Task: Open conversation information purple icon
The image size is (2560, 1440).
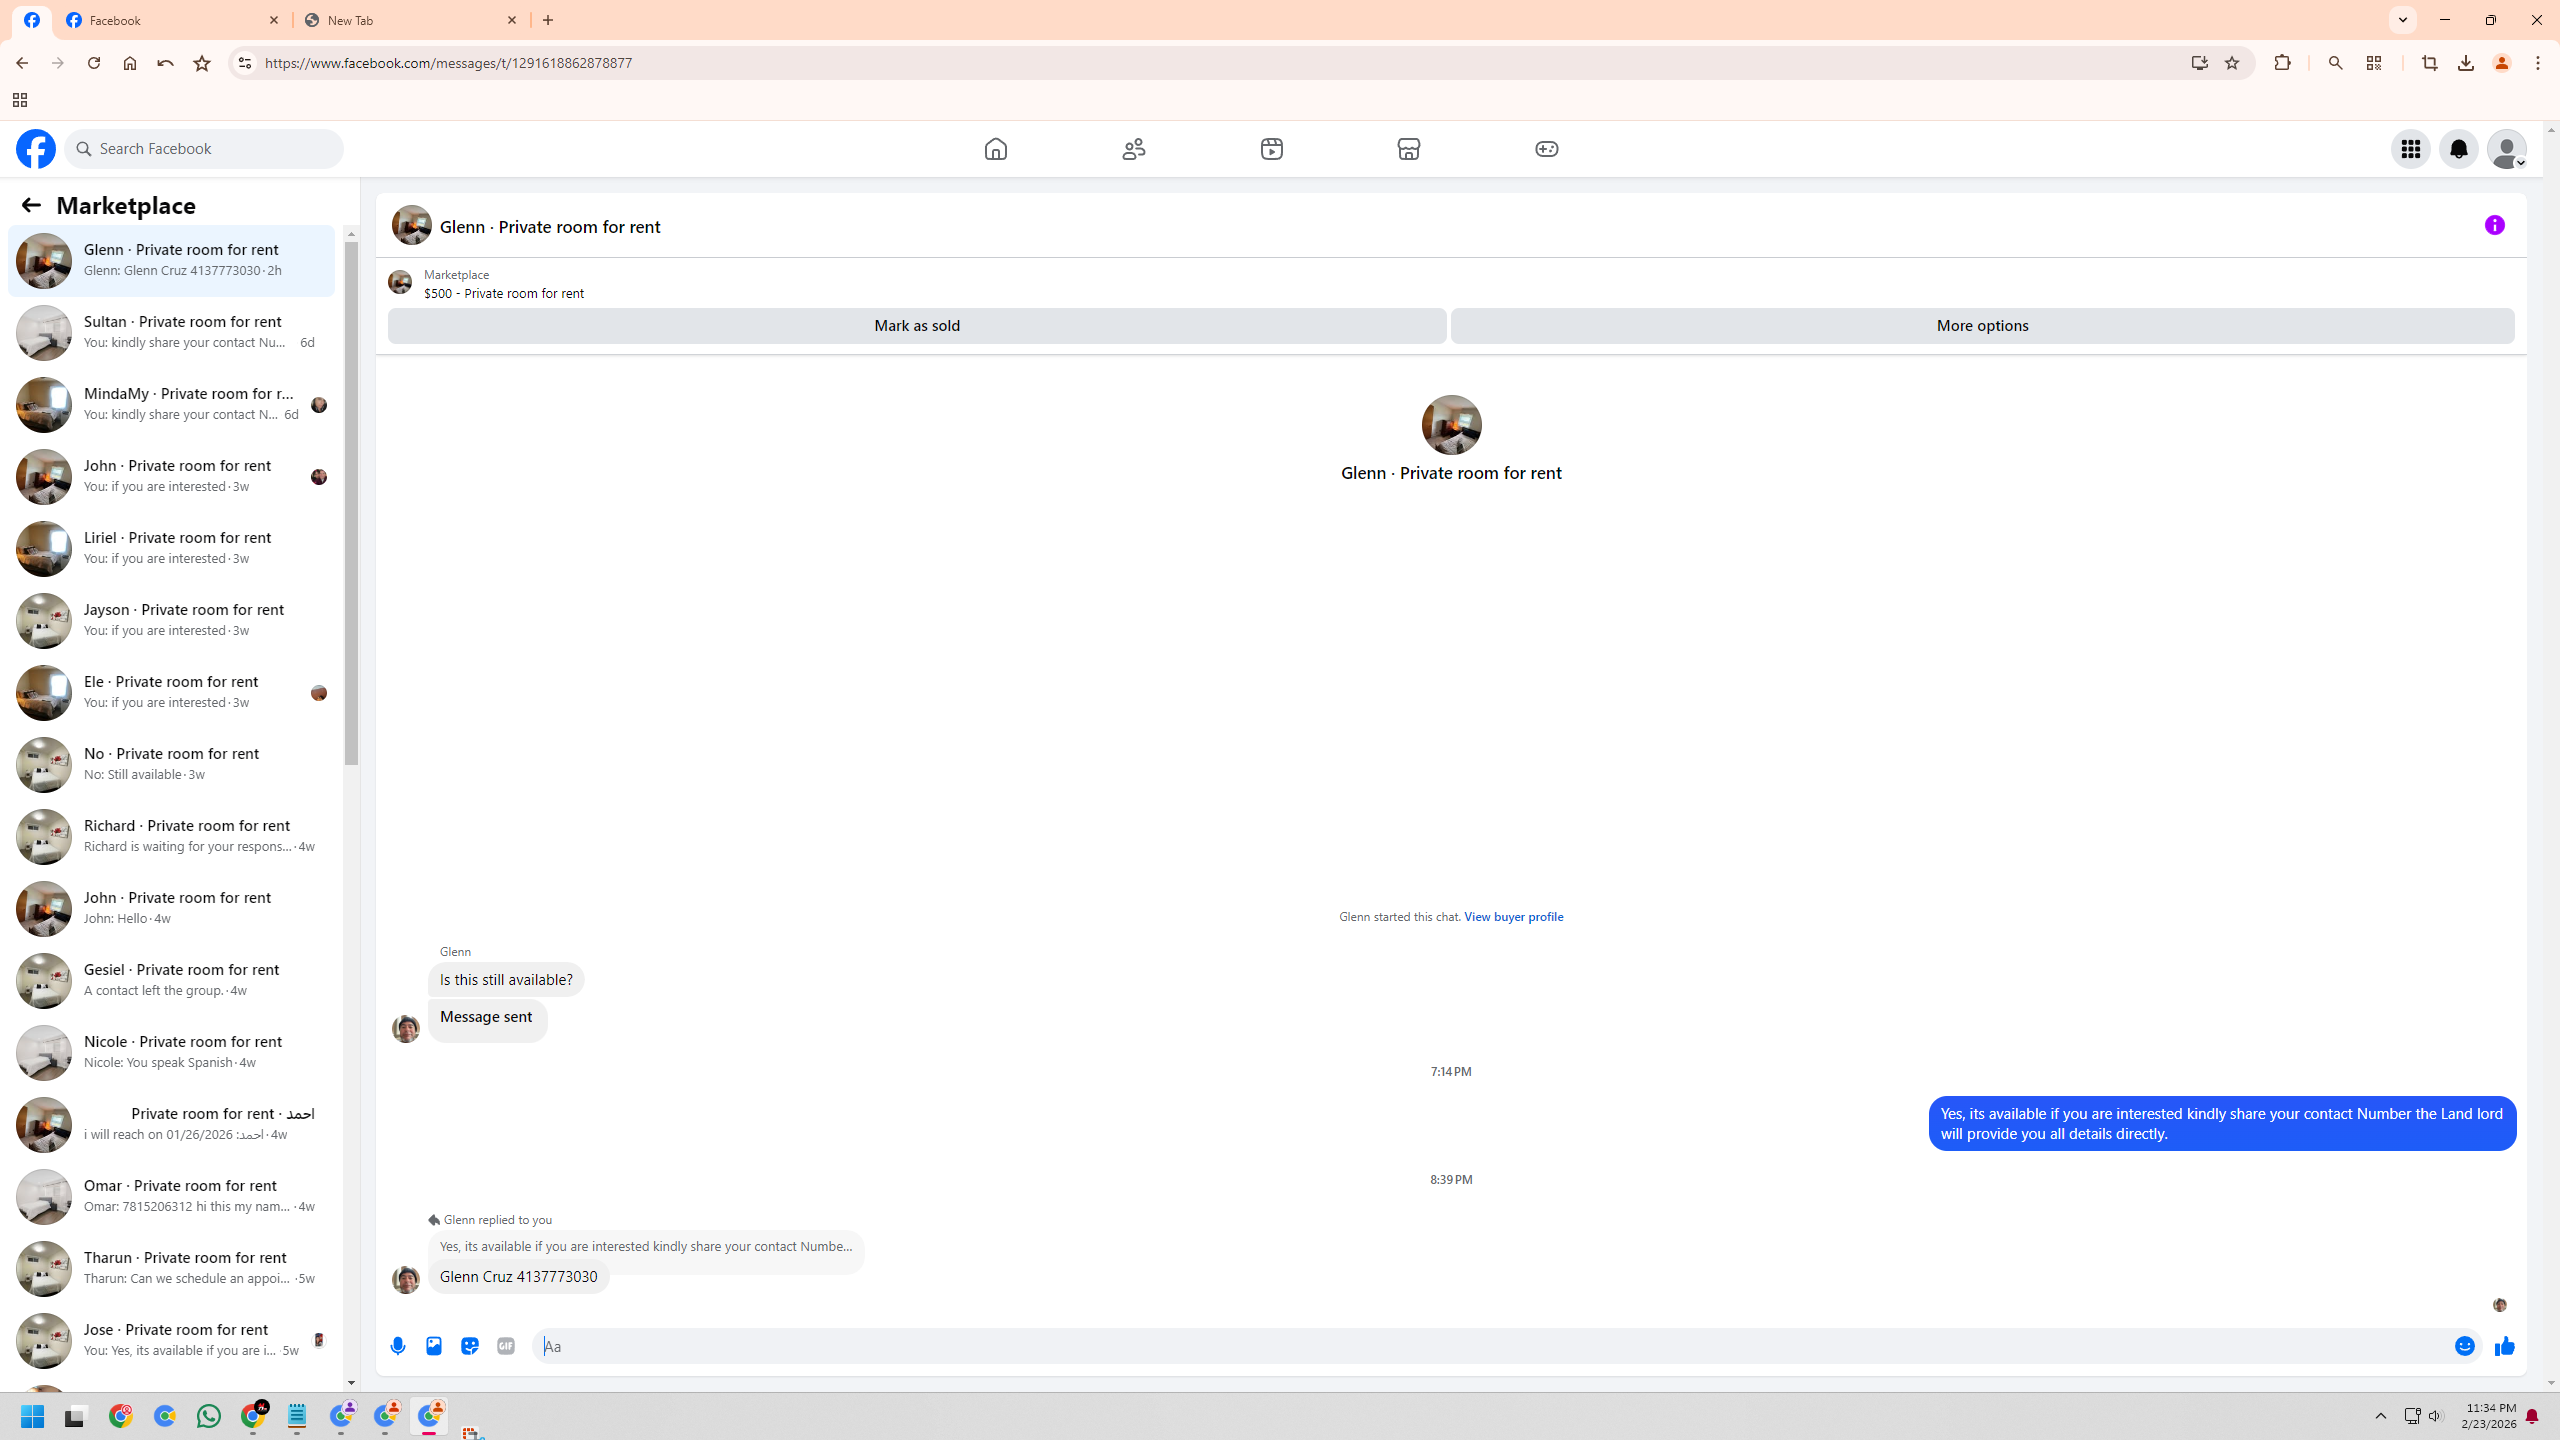Action: [2494, 226]
